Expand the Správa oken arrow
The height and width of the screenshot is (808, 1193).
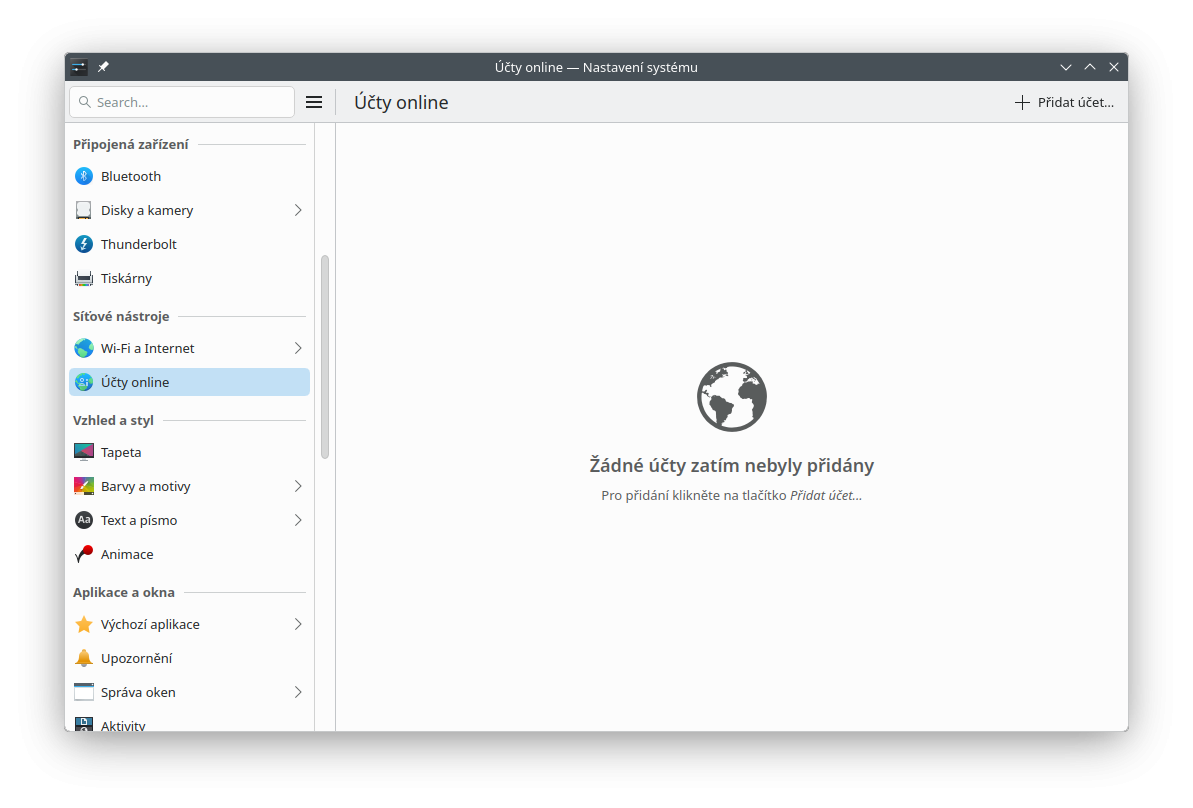(x=297, y=692)
